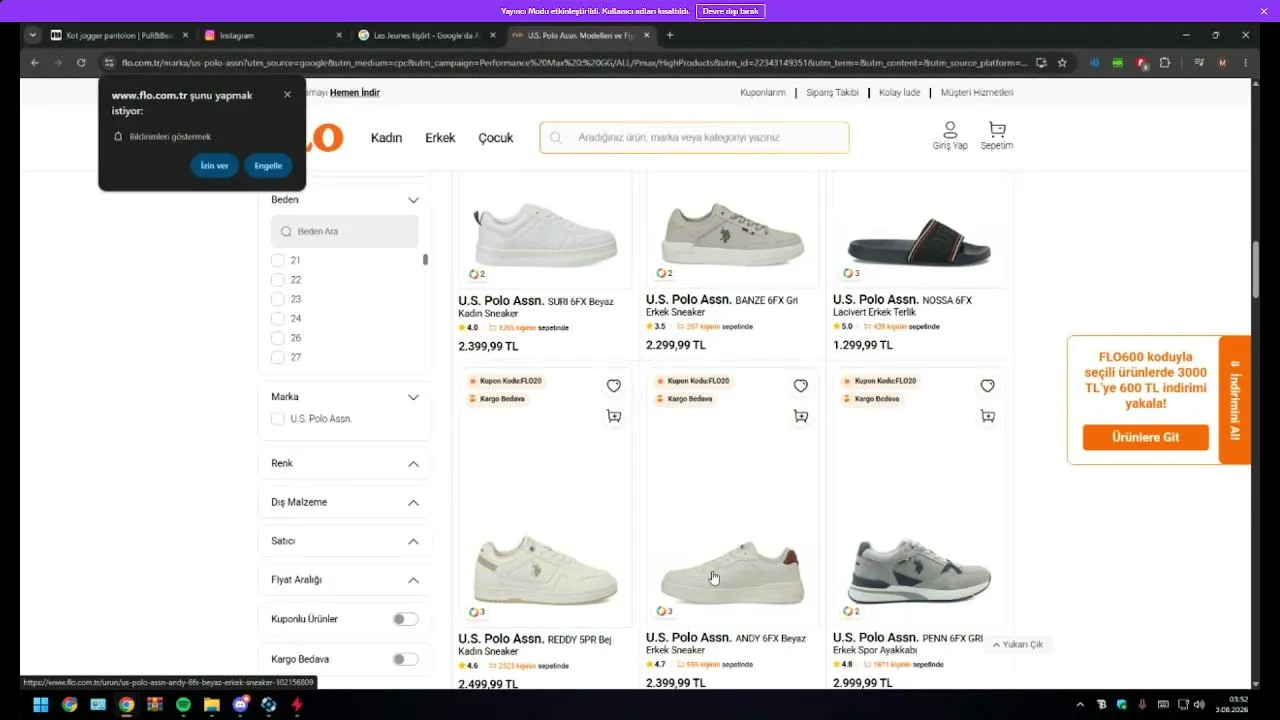This screenshot has height=720, width=1280.
Task: Open the Kadın category menu
Action: pos(386,138)
